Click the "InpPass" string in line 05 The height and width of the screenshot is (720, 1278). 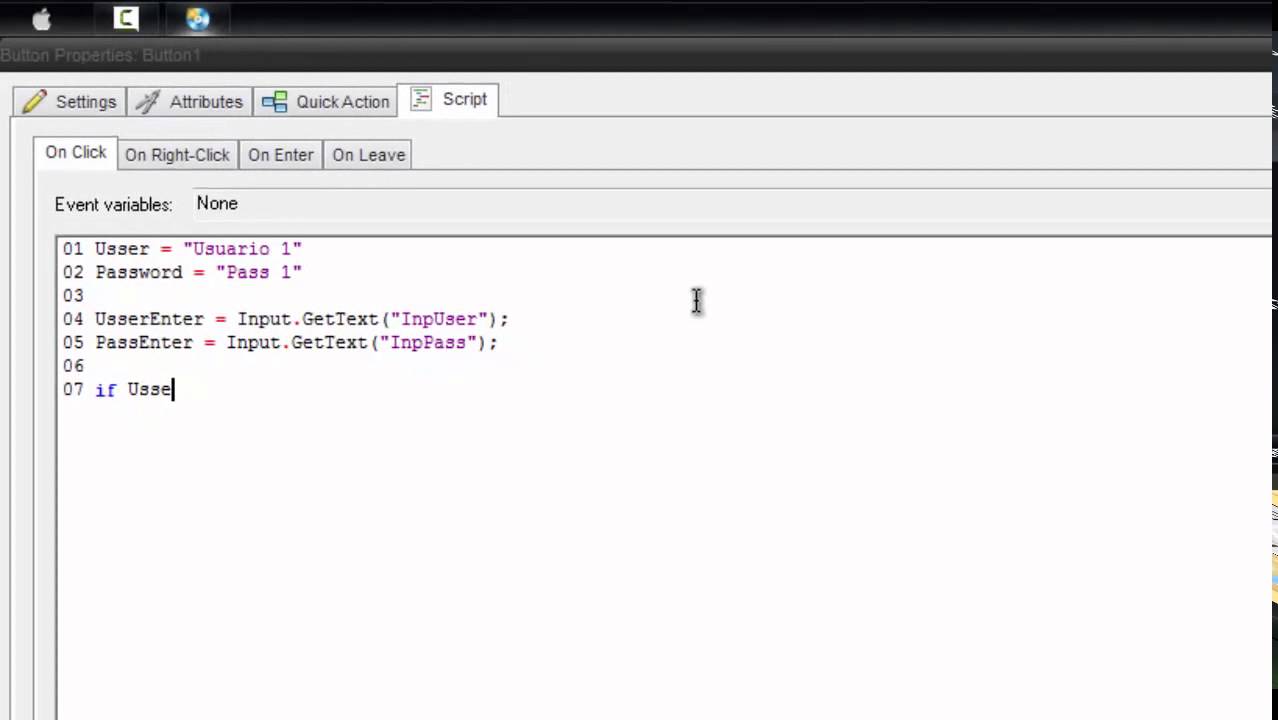coord(428,342)
